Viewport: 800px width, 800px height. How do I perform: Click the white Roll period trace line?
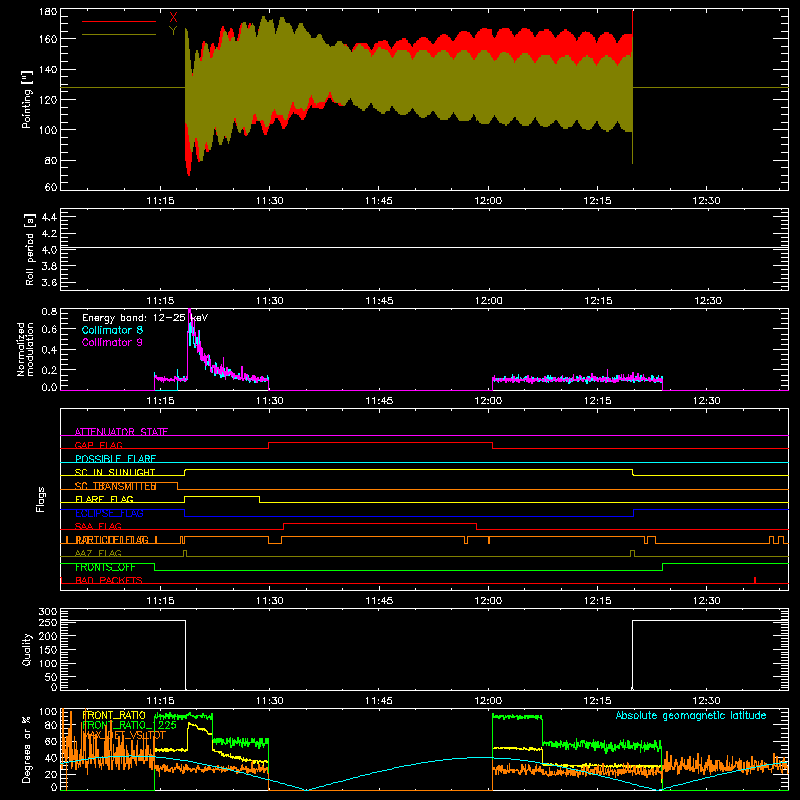[x=424, y=247]
